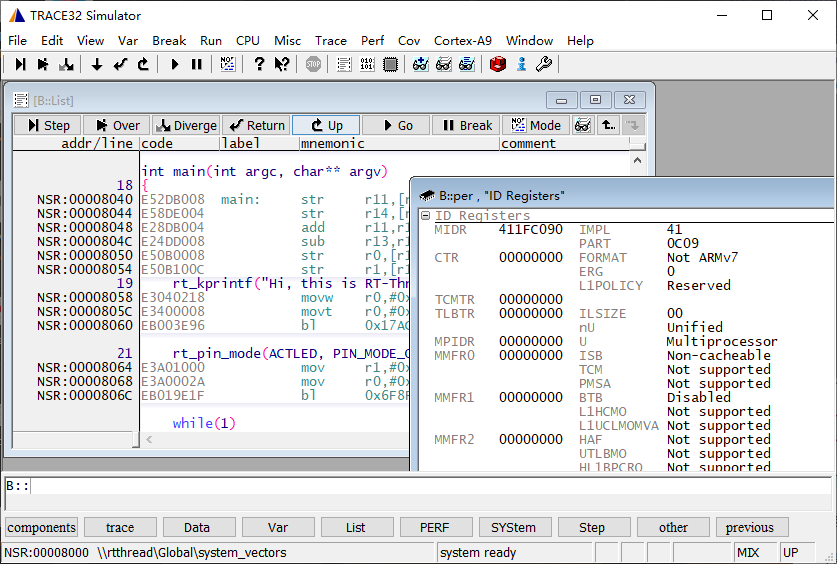Open the Cortex-A9 menu

click(x=462, y=41)
